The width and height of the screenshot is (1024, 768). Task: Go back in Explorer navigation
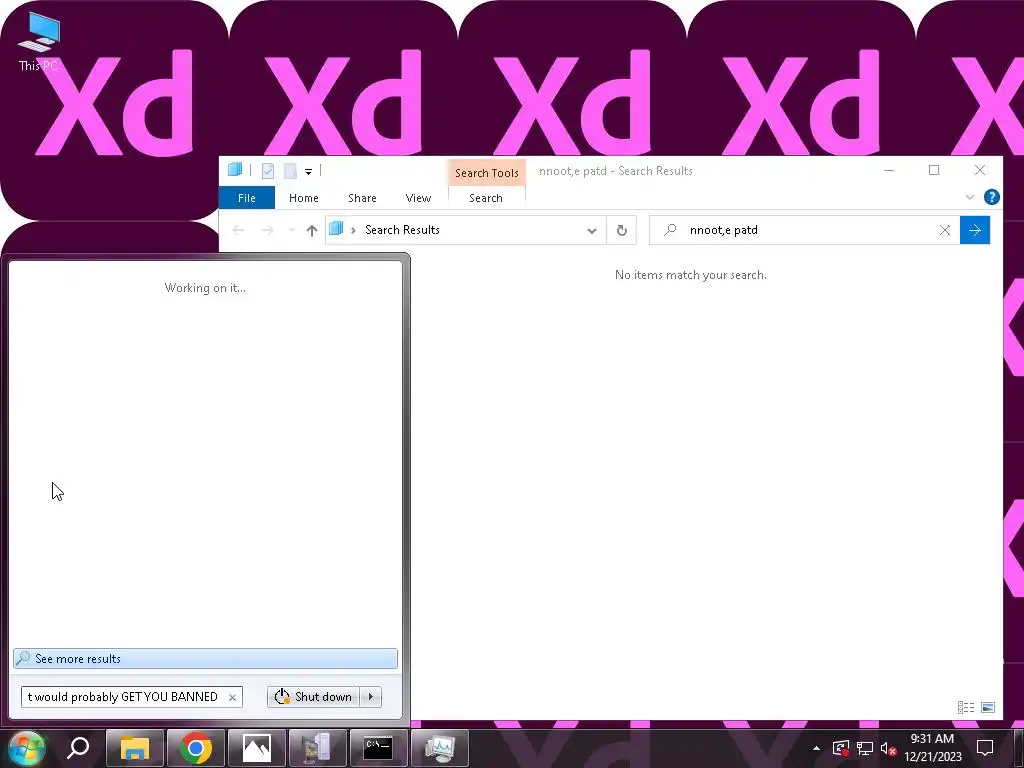(x=238, y=230)
